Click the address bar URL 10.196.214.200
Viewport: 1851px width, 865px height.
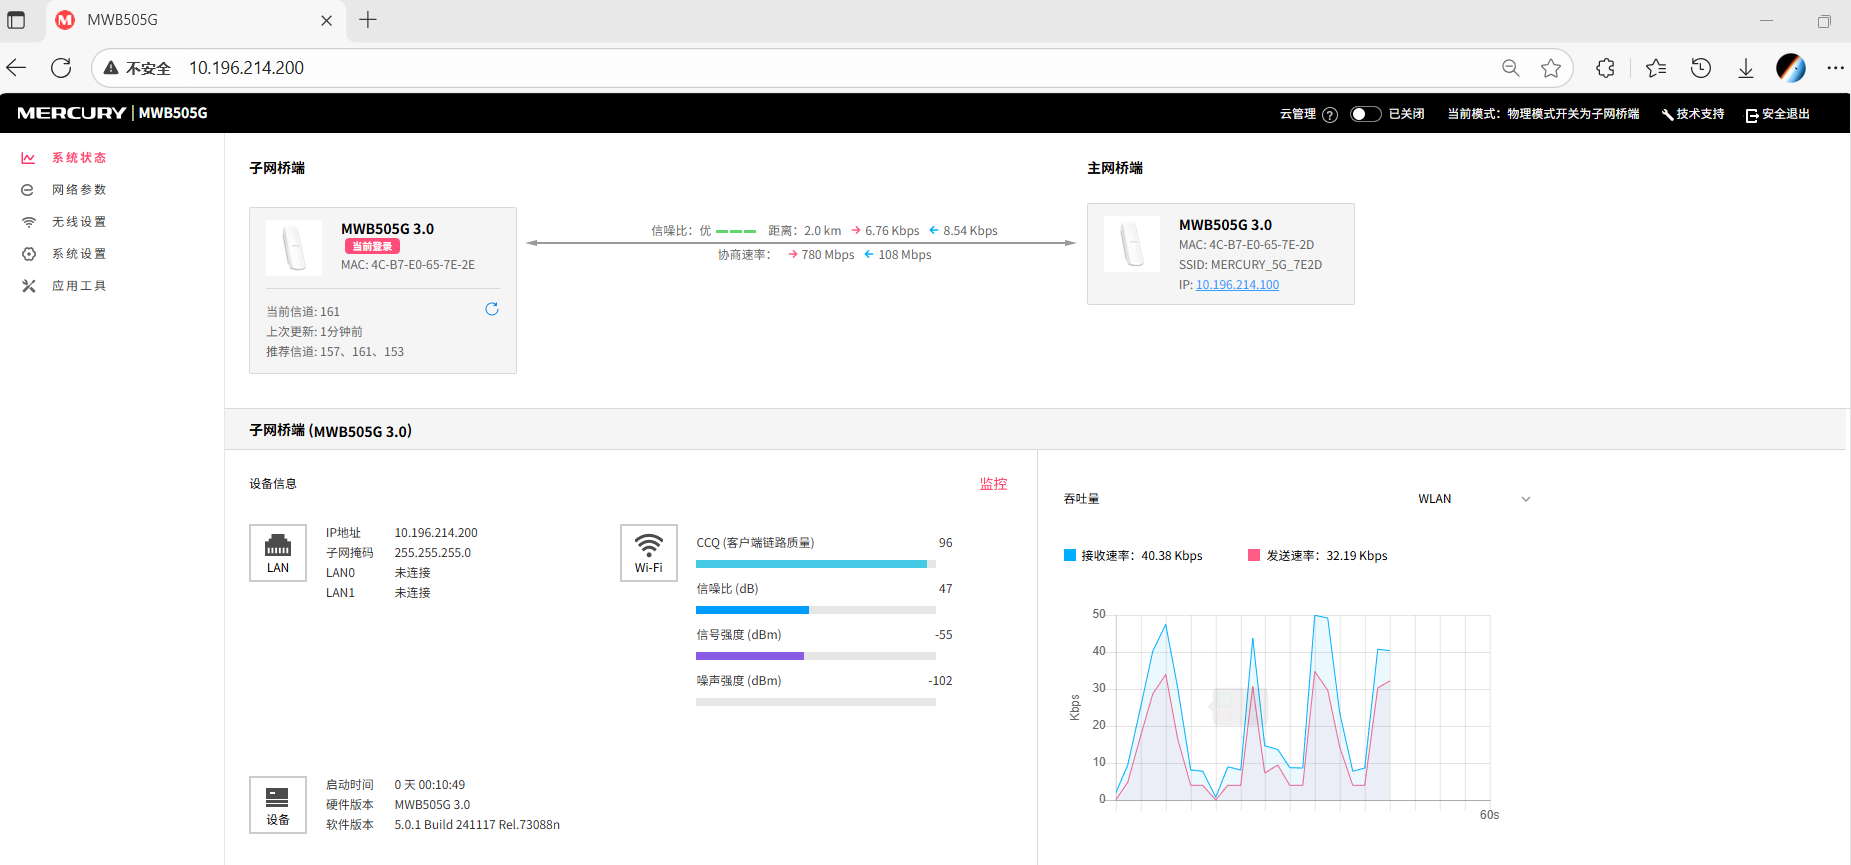(x=246, y=68)
